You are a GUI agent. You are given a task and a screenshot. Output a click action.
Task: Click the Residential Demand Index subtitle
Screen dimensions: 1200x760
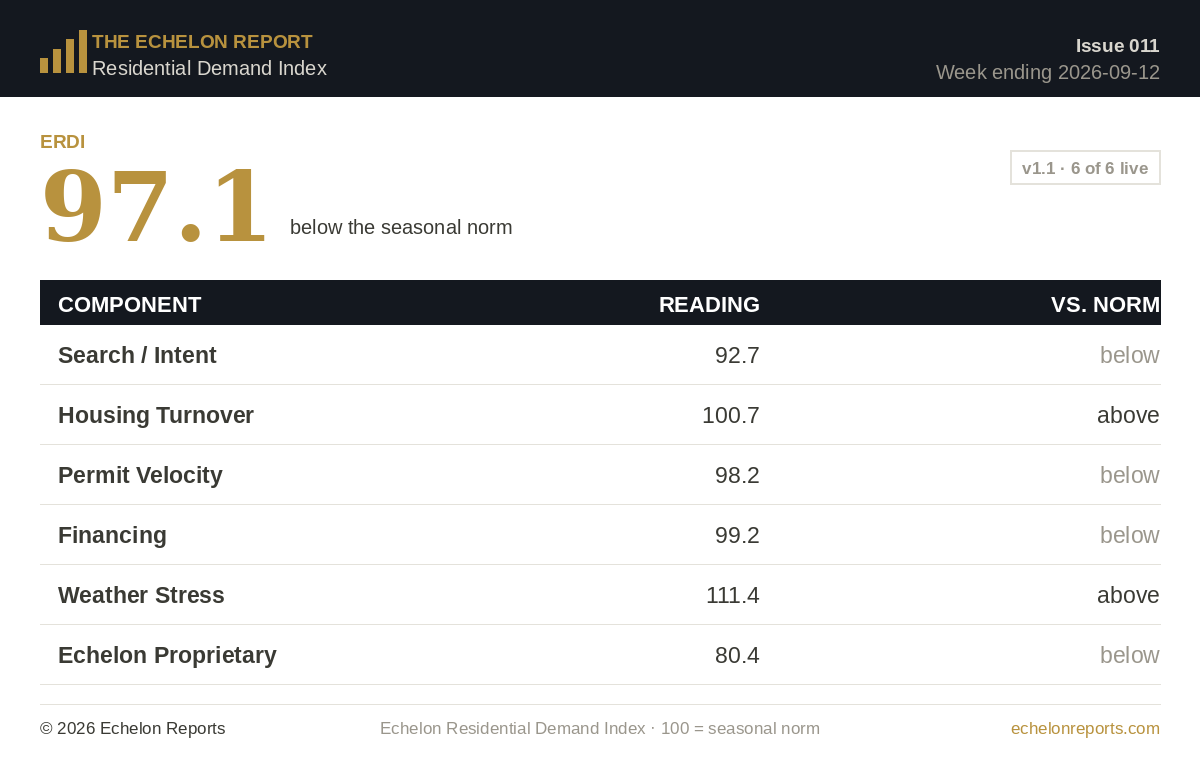tap(209, 68)
